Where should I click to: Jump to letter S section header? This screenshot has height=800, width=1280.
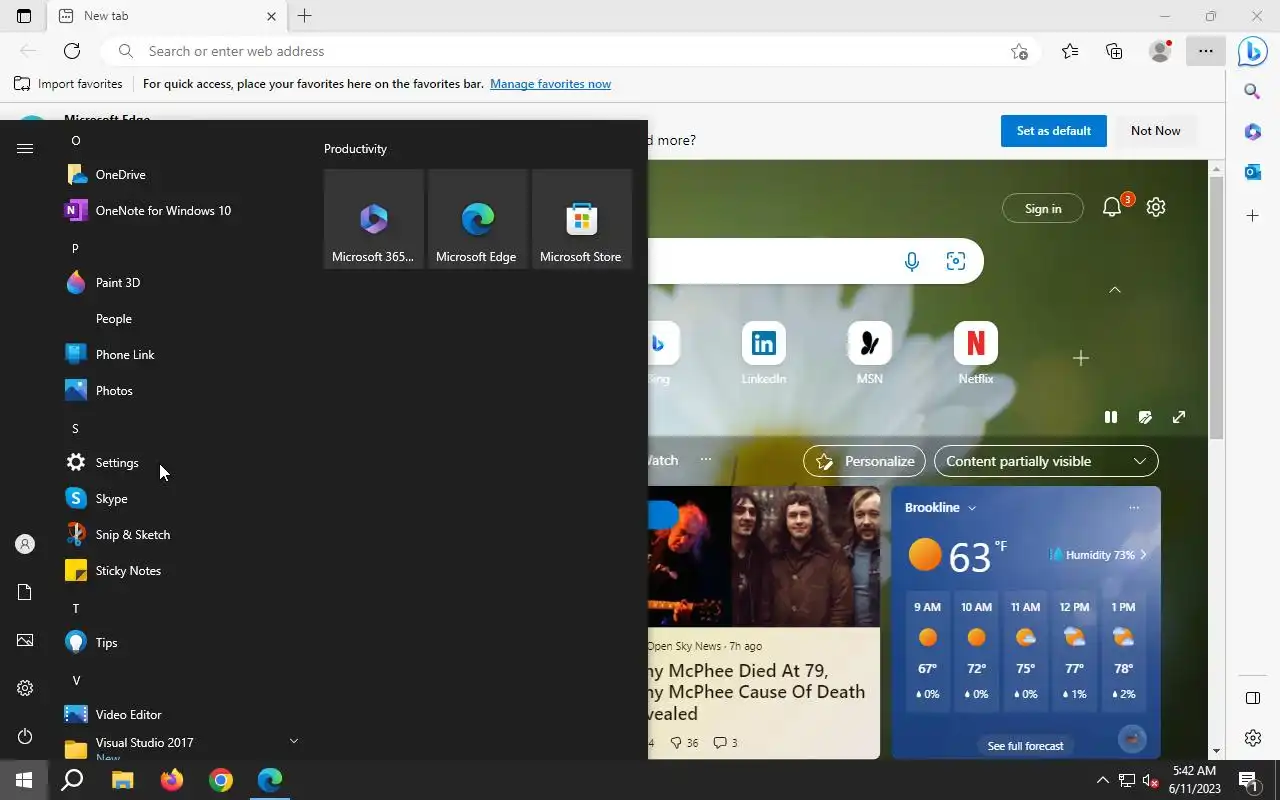point(75,428)
